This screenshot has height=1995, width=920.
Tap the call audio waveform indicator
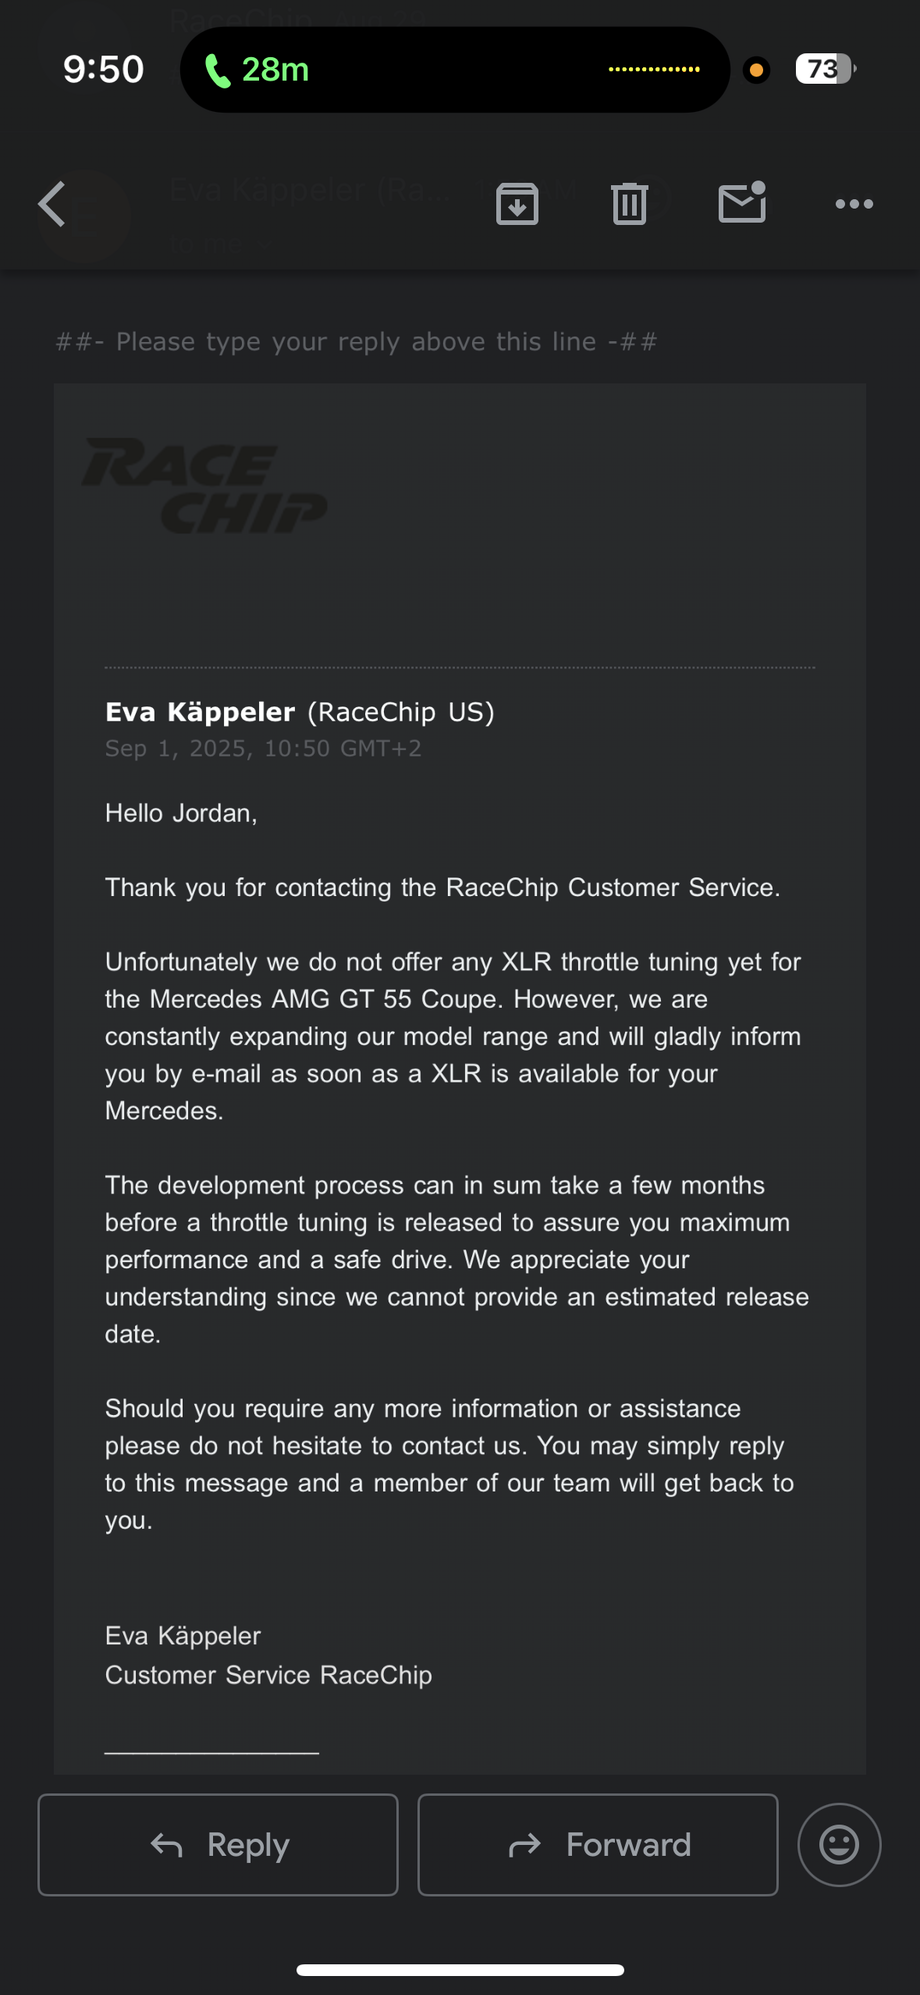pyautogui.click(x=654, y=69)
